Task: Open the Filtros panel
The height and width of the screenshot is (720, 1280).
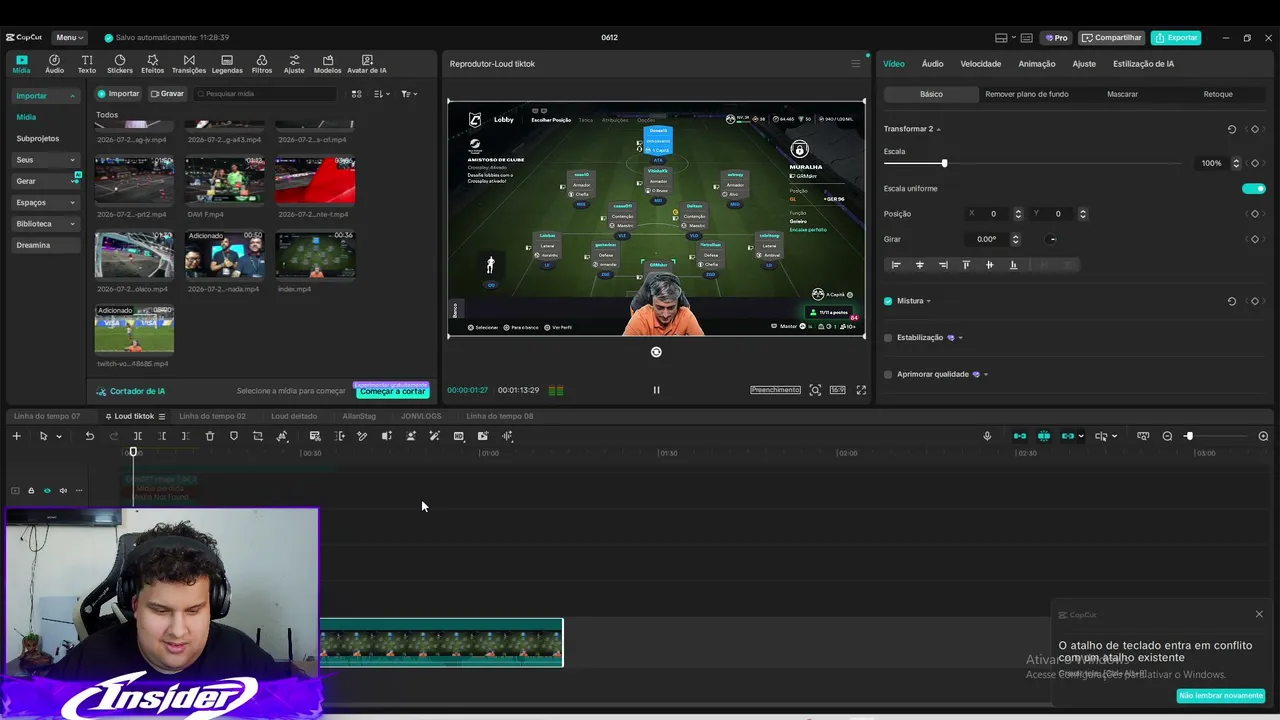Action: click(262, 64)
